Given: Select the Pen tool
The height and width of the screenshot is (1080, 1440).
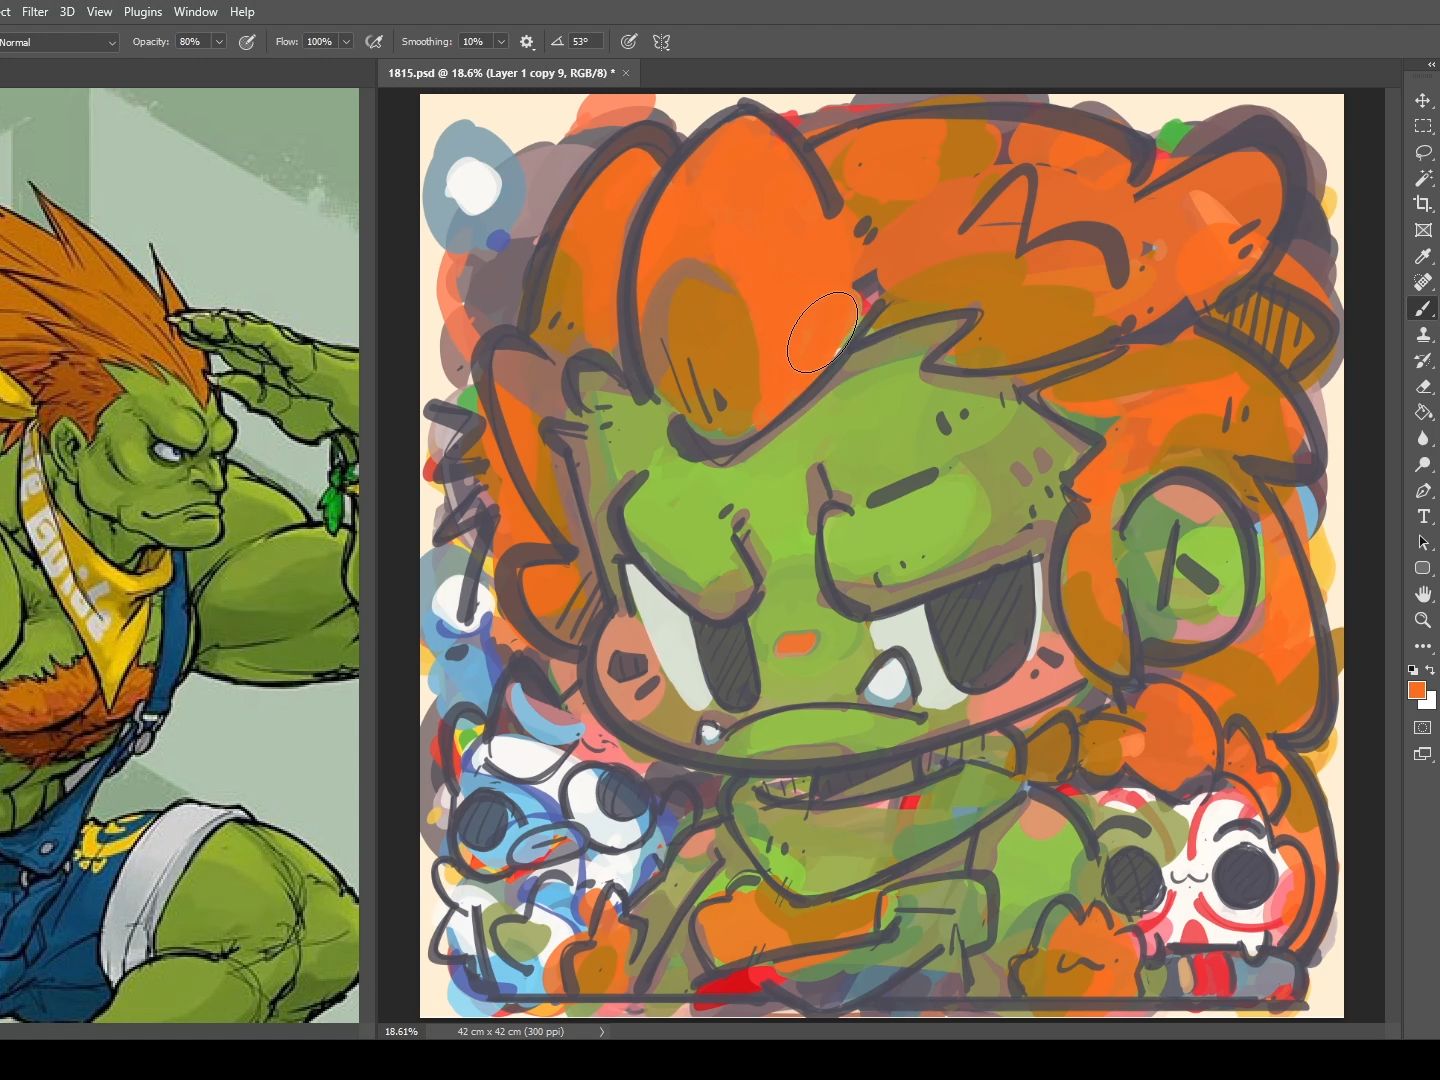Looking at the screenshot, I should pos(1423,490).
